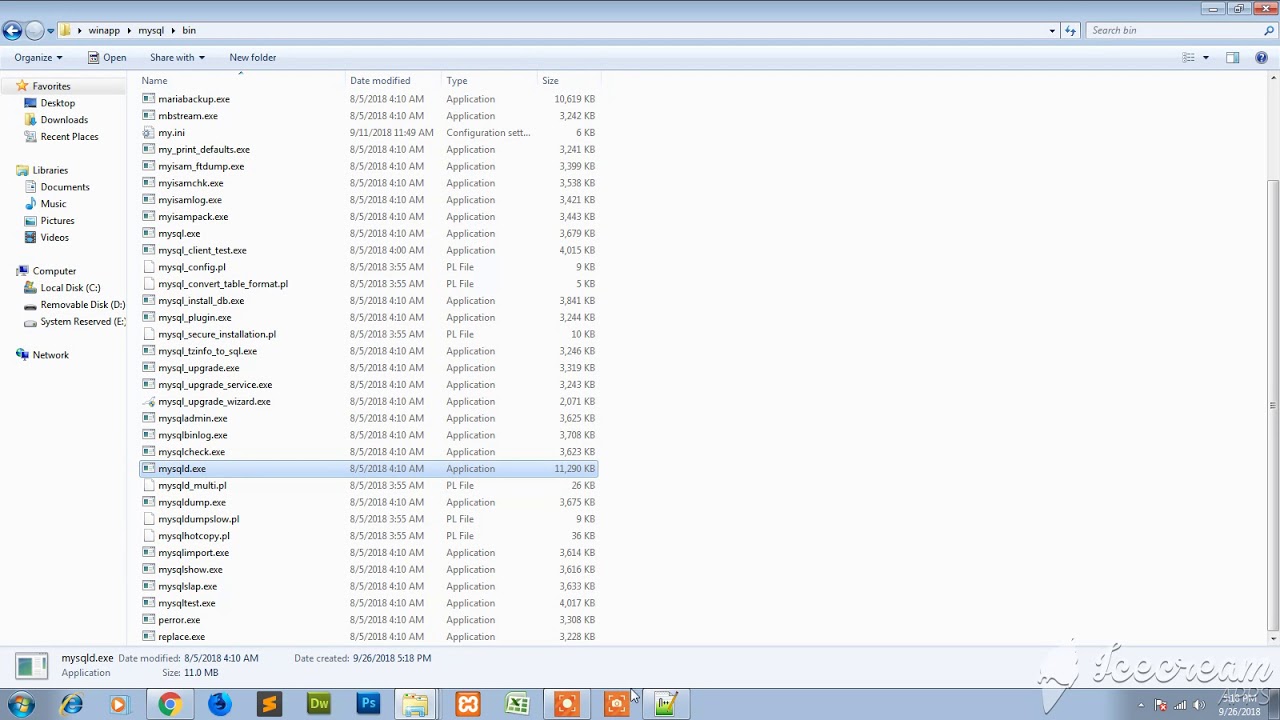Open Local Disk (C:)

click(70, 288)
